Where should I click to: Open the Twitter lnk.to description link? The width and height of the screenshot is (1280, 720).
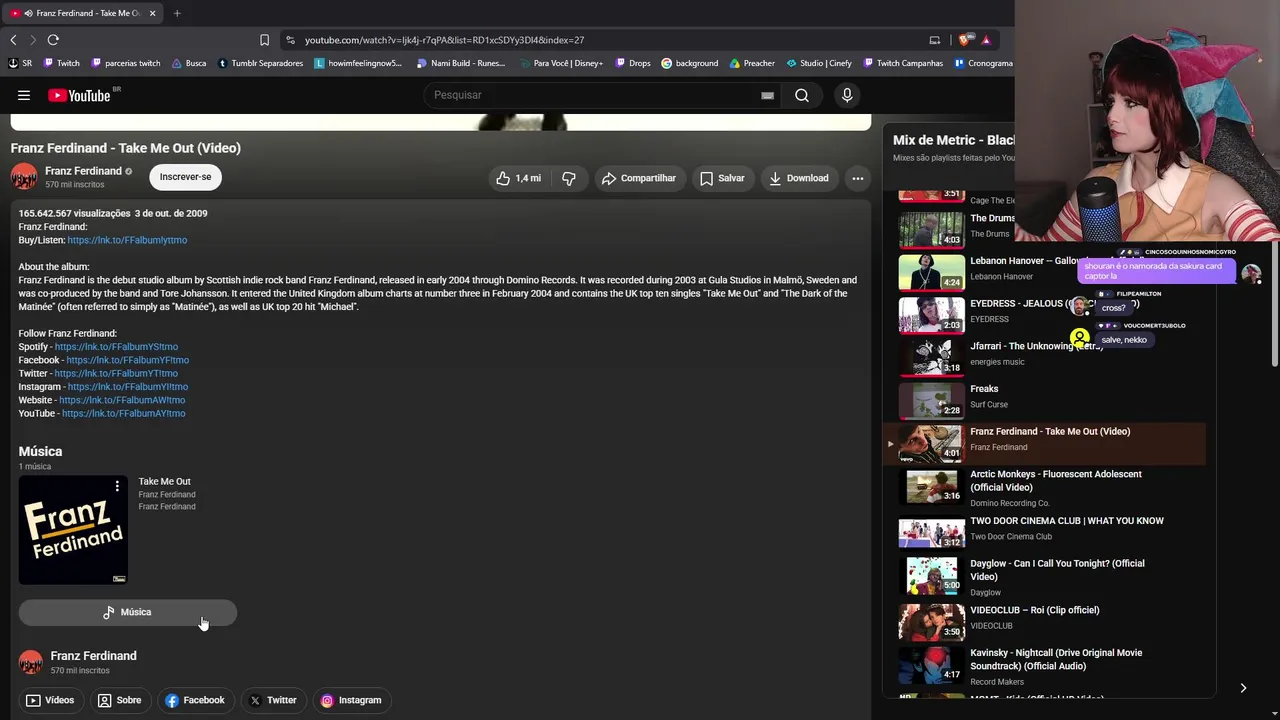click(x=116, y=373)
